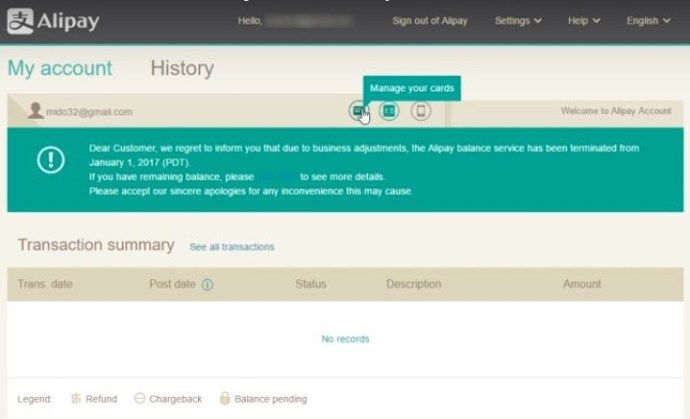The height and width of the screenshot is (419, 690).
Task: Open See all transactions link
Action: (232, 247)
